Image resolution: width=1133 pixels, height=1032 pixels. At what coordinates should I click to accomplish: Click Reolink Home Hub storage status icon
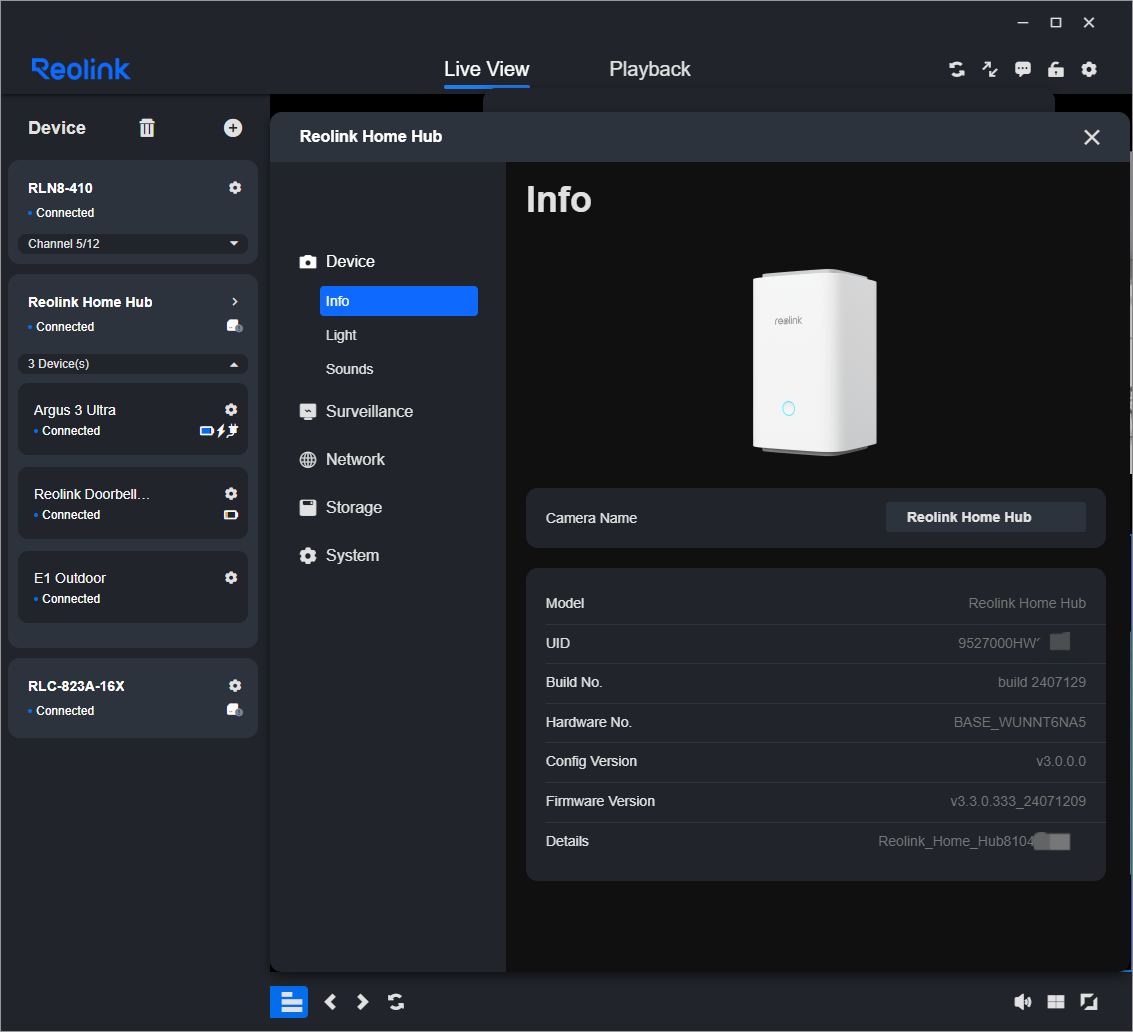(234, 326)
